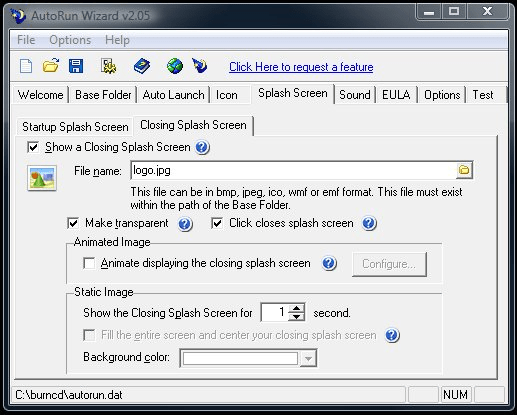Open a project with the folder icon
Viewport: 517px width, 415px height.
[x=51, y=66]
